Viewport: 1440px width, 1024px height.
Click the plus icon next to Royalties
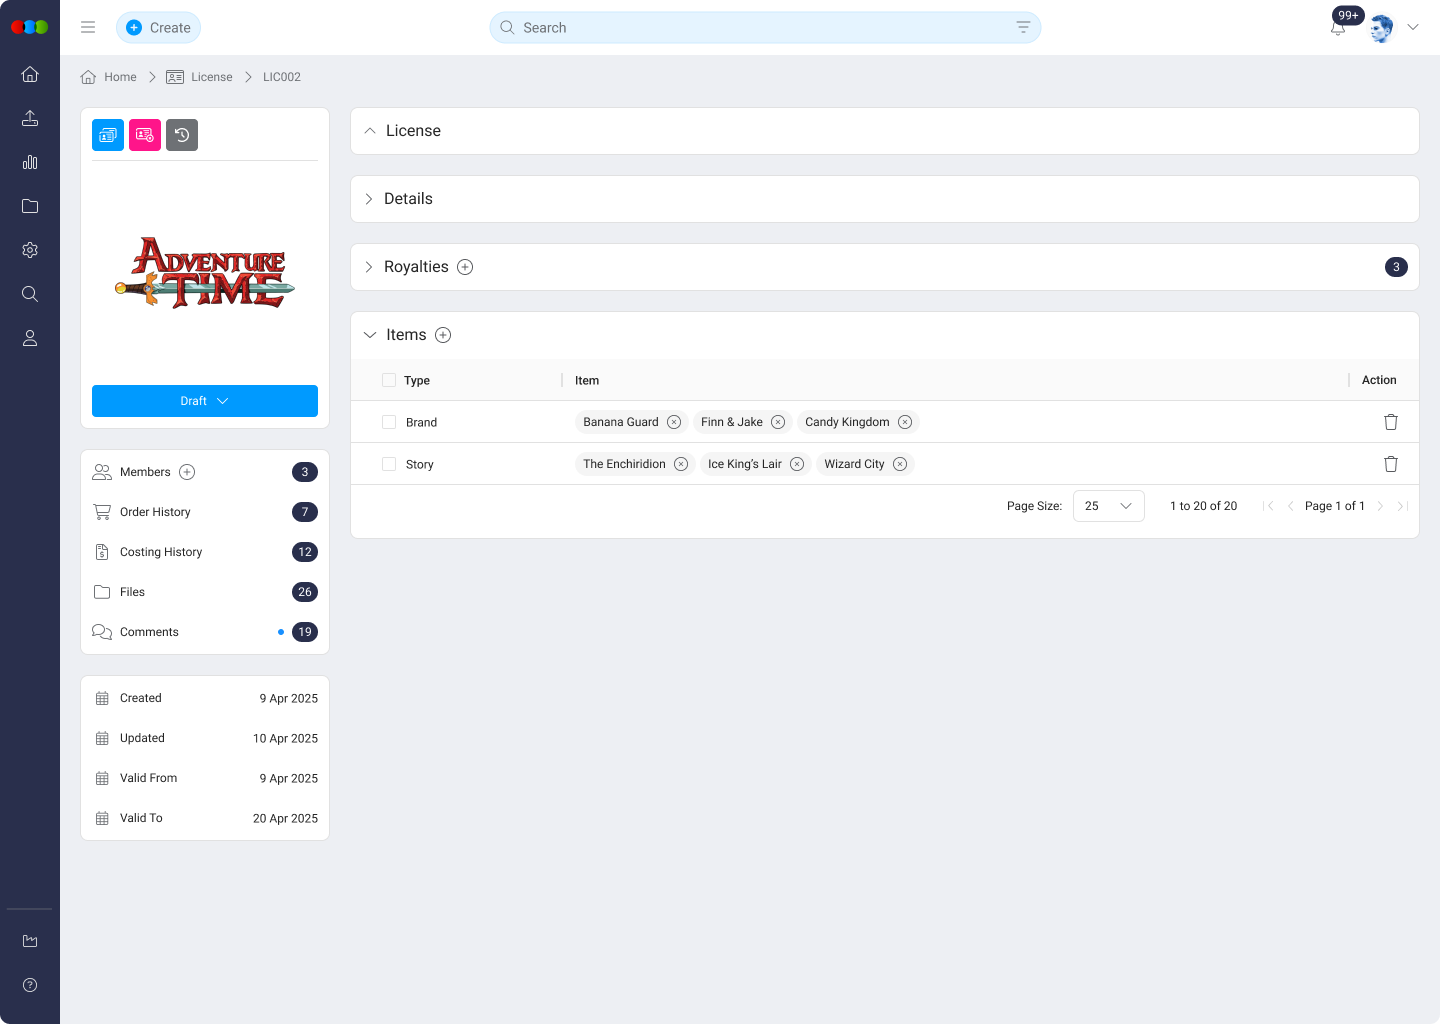(x=465, y=267)
